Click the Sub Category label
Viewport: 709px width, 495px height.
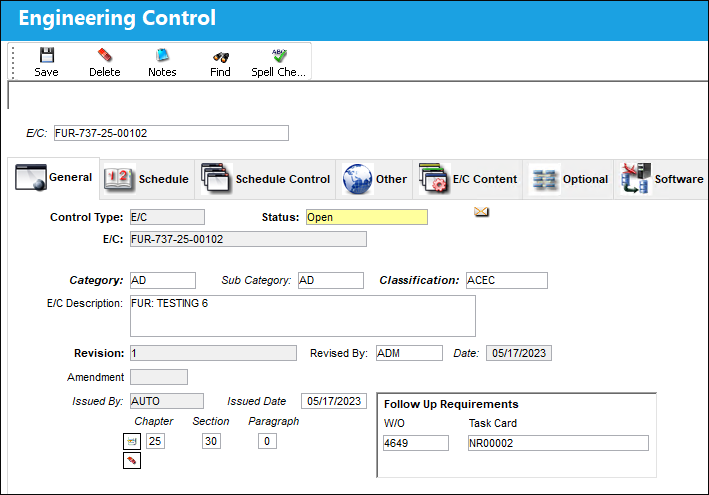[256, 280]
